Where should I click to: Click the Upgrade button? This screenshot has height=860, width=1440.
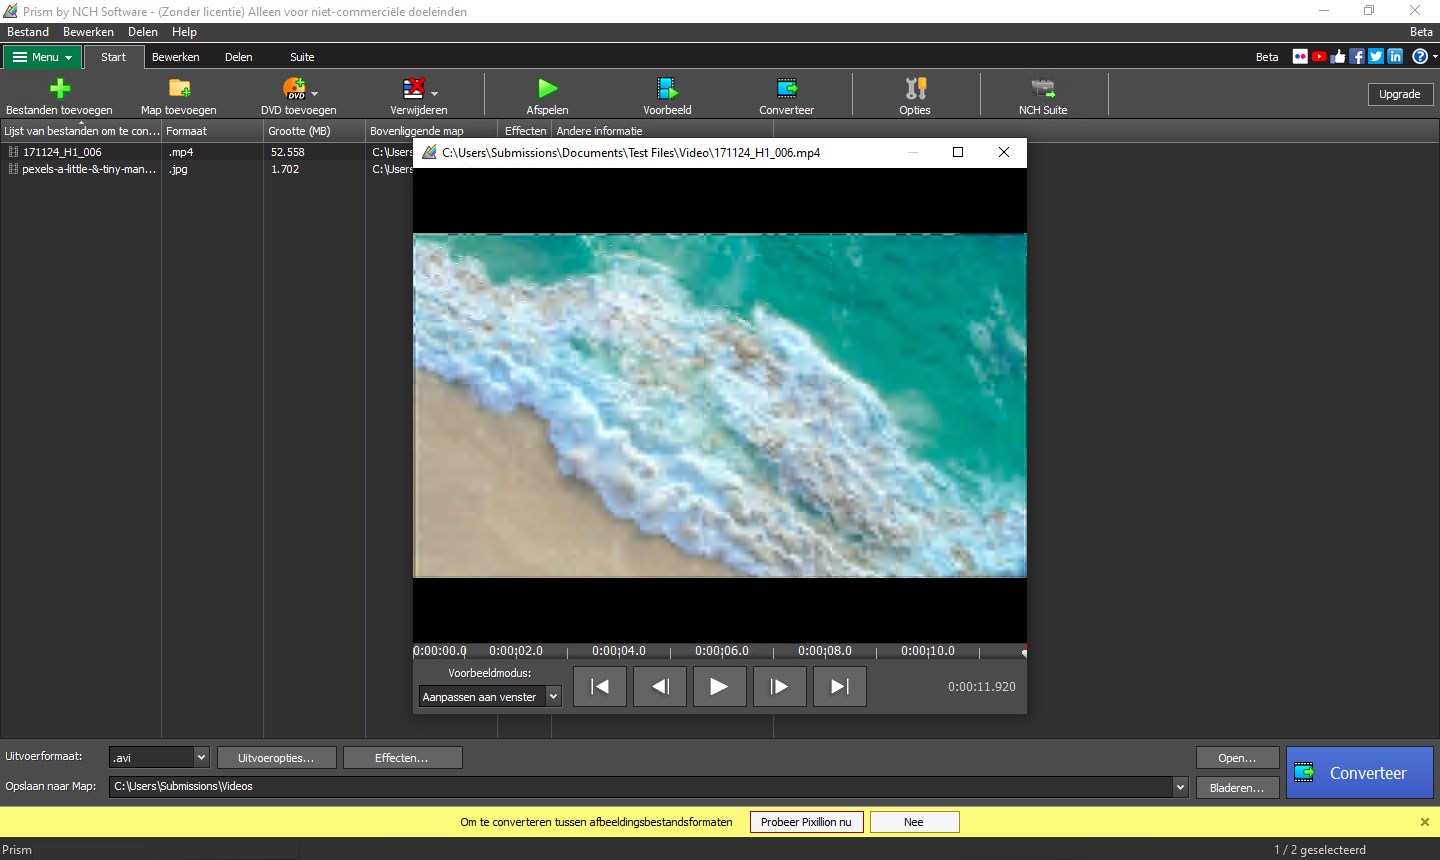(1400, 94)
